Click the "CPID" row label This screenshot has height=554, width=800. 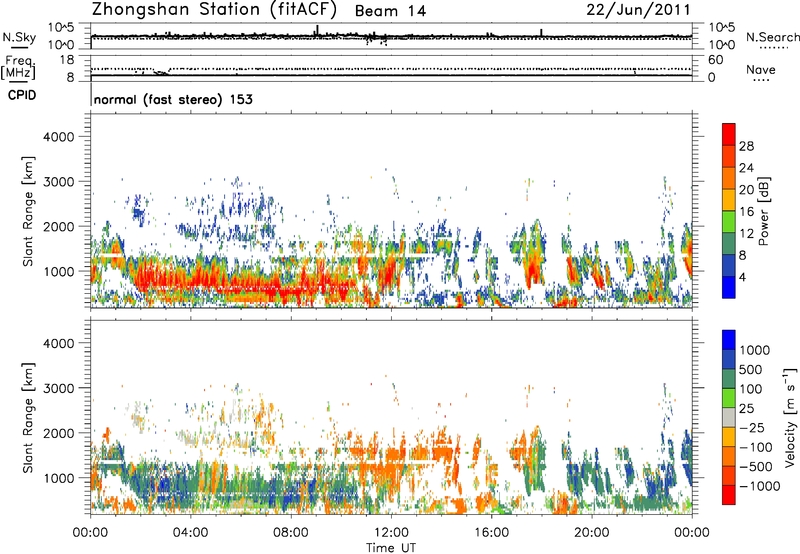click(x=22, y=95)
